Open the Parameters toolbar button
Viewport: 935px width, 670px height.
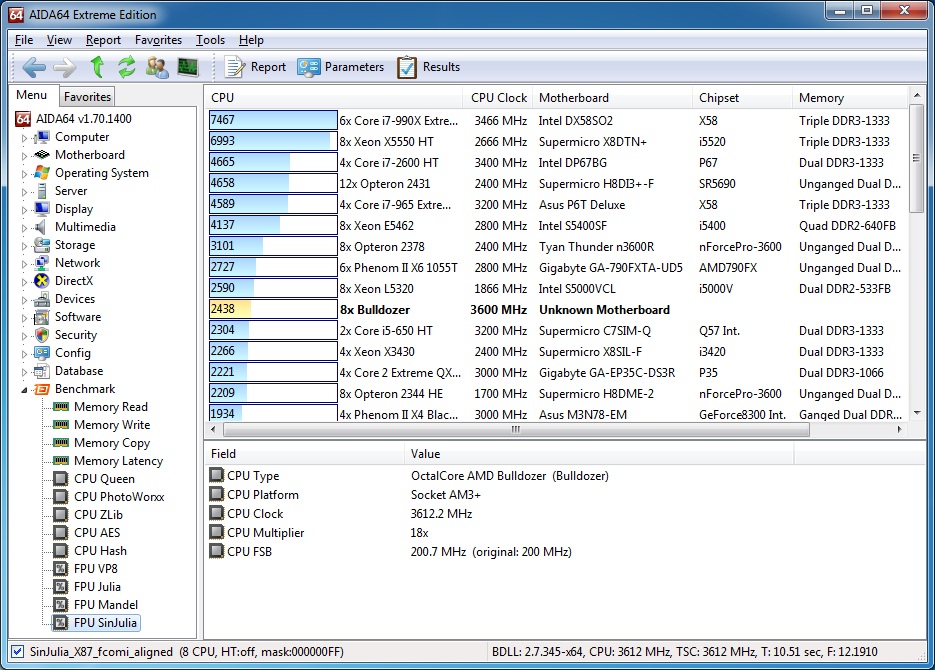click(x=340, y=67)
